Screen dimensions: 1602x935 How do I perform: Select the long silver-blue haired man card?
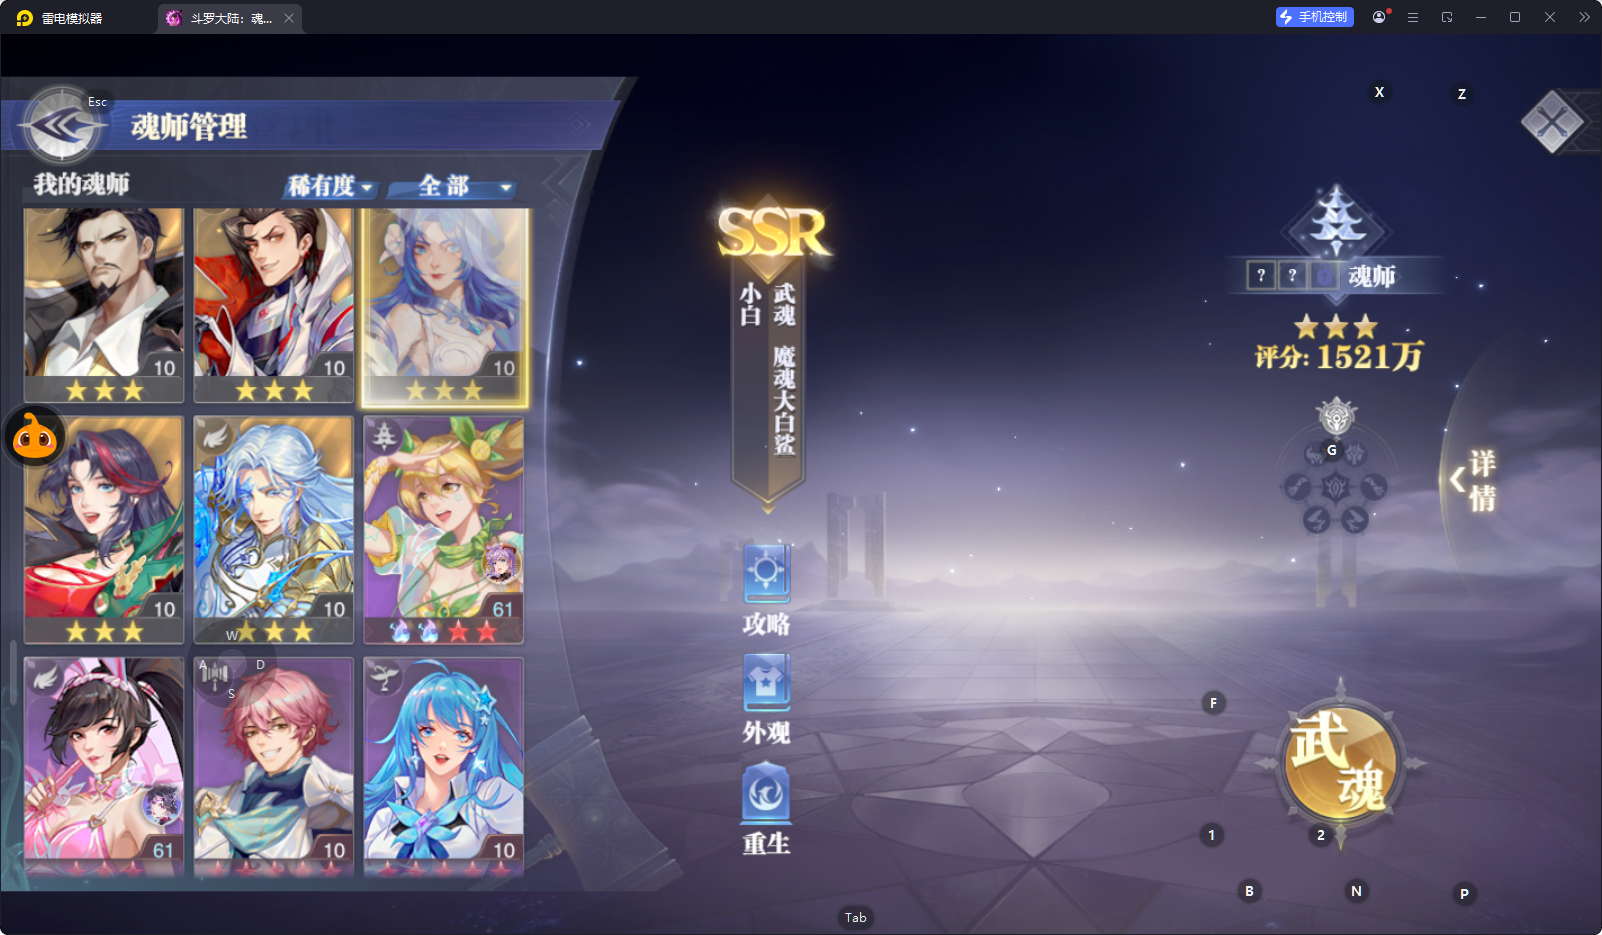[x=273, y=530]
